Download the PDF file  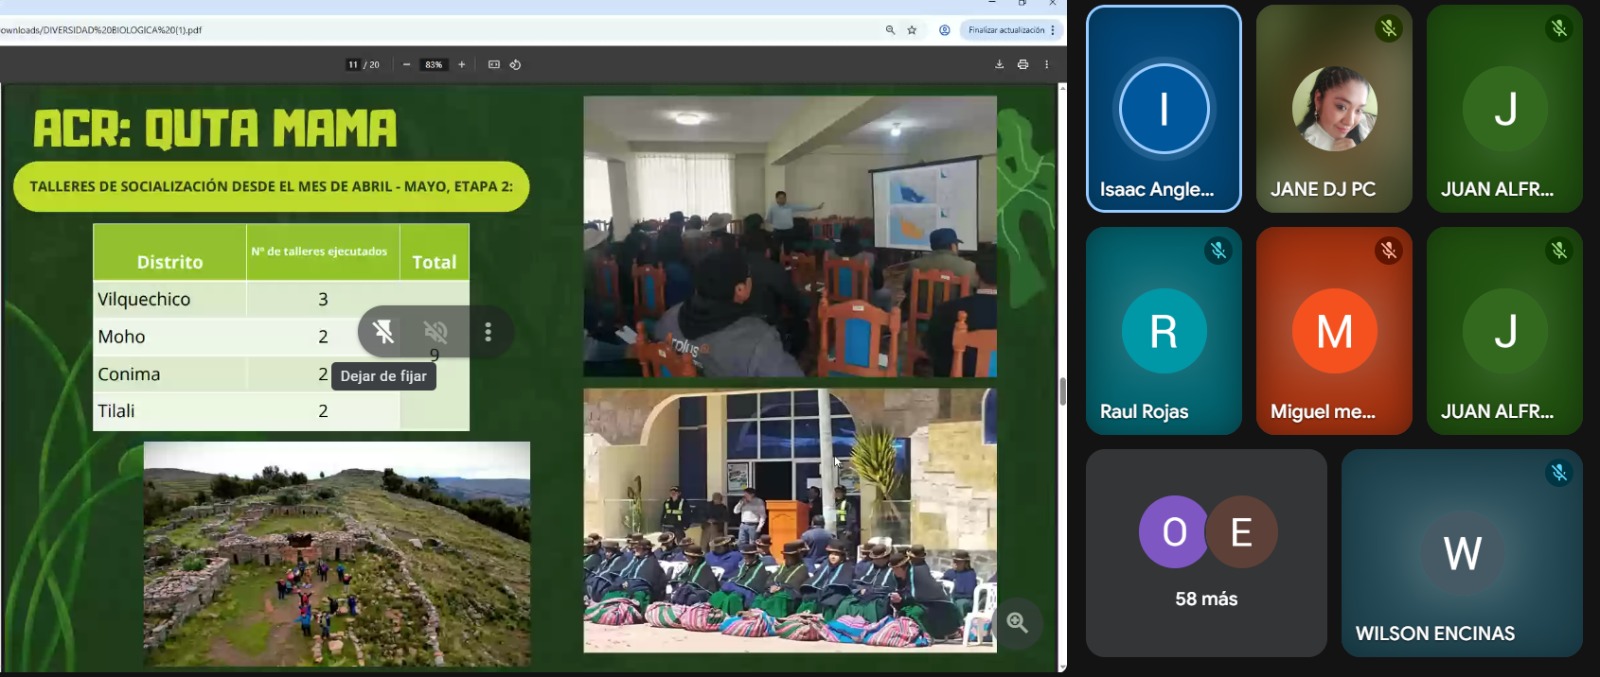click(999, 64)
